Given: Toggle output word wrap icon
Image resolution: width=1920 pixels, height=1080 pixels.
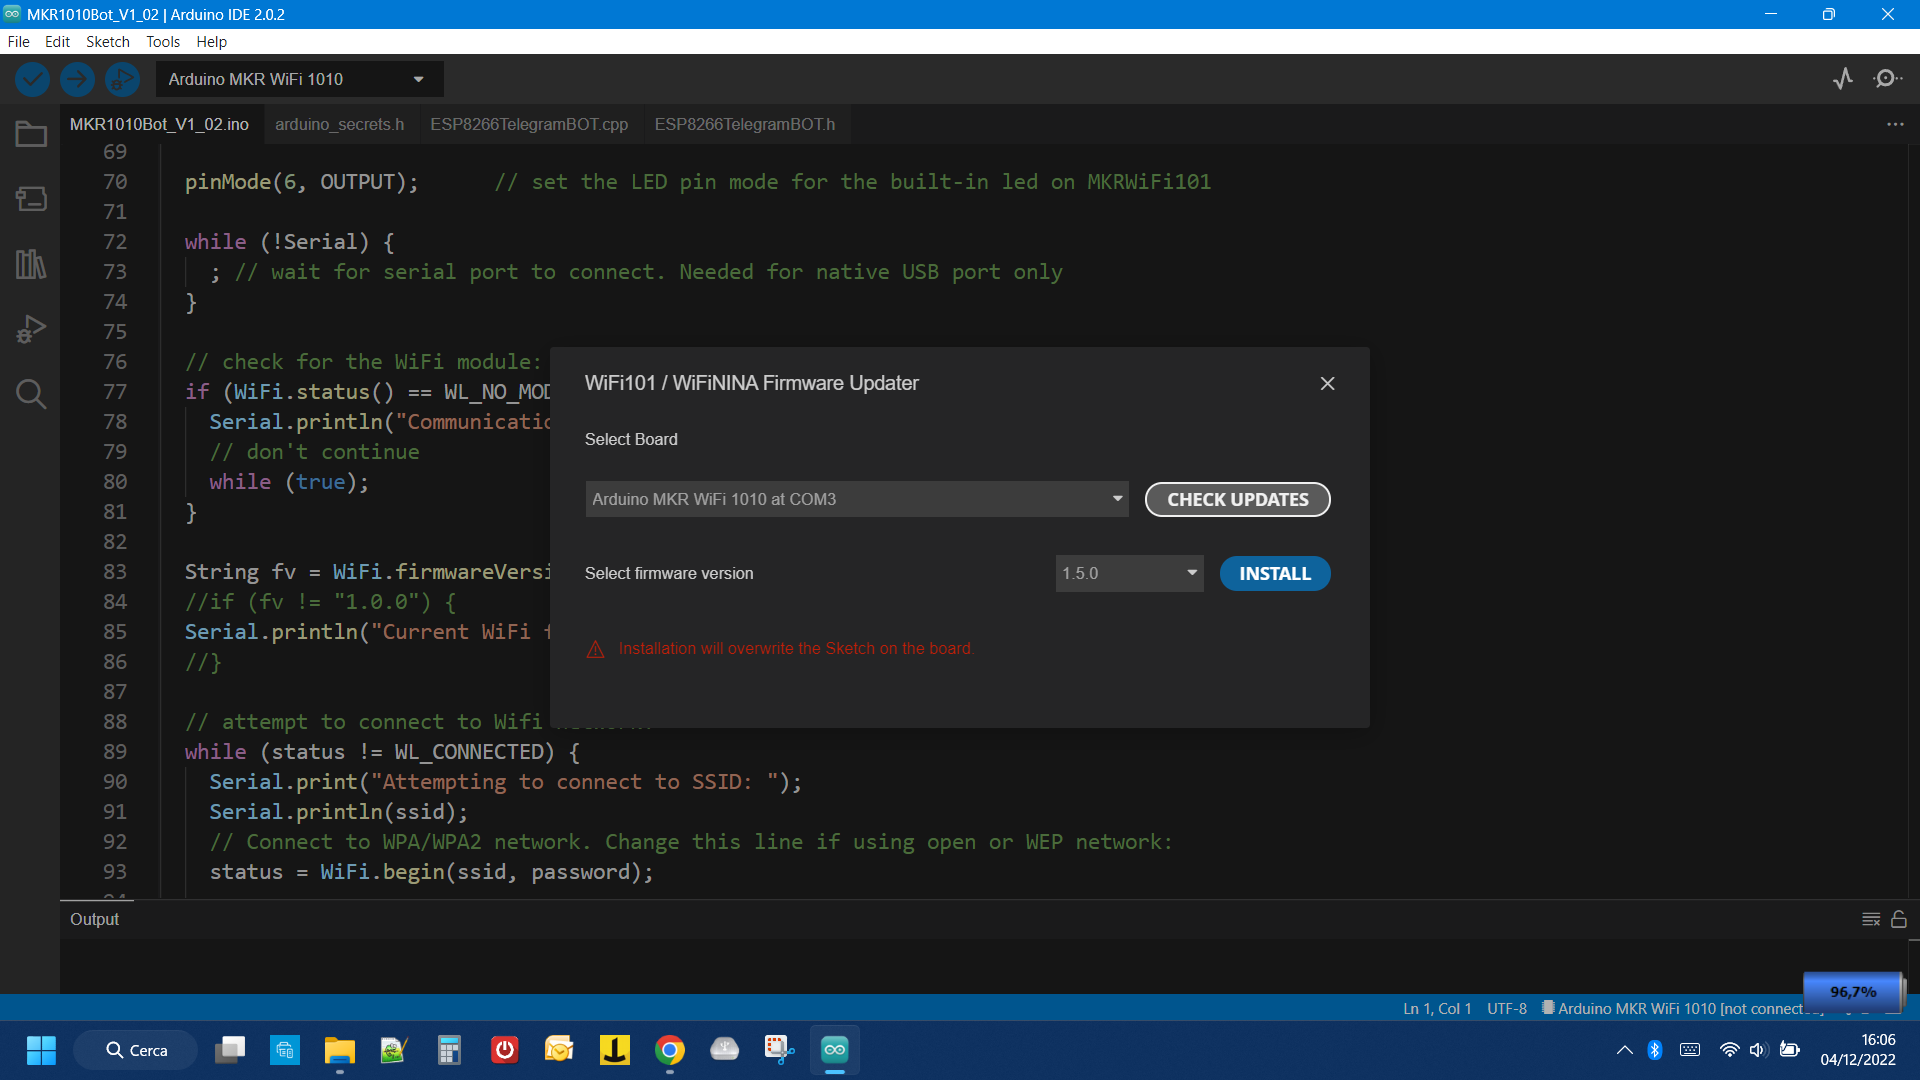Looking at the screenshot, I should (x=1871, y=919).
